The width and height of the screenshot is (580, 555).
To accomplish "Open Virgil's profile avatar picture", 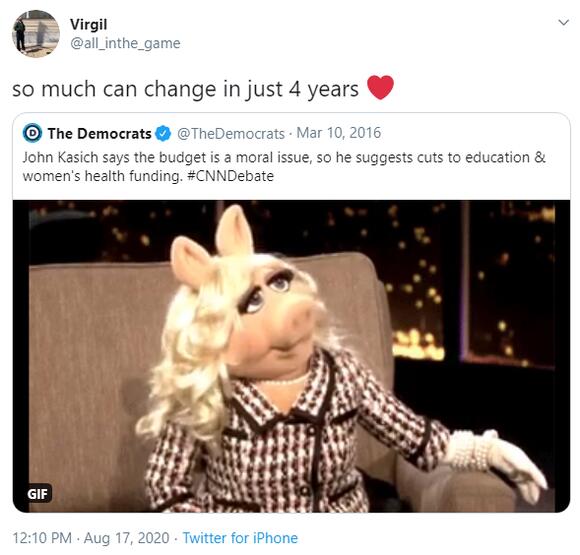I will 36,34.
